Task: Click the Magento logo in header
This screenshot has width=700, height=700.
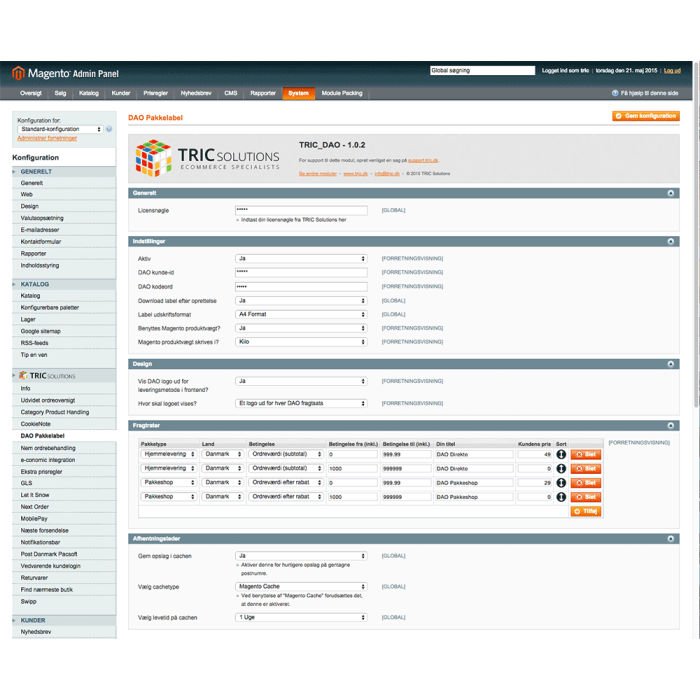Action: [65, 73]
